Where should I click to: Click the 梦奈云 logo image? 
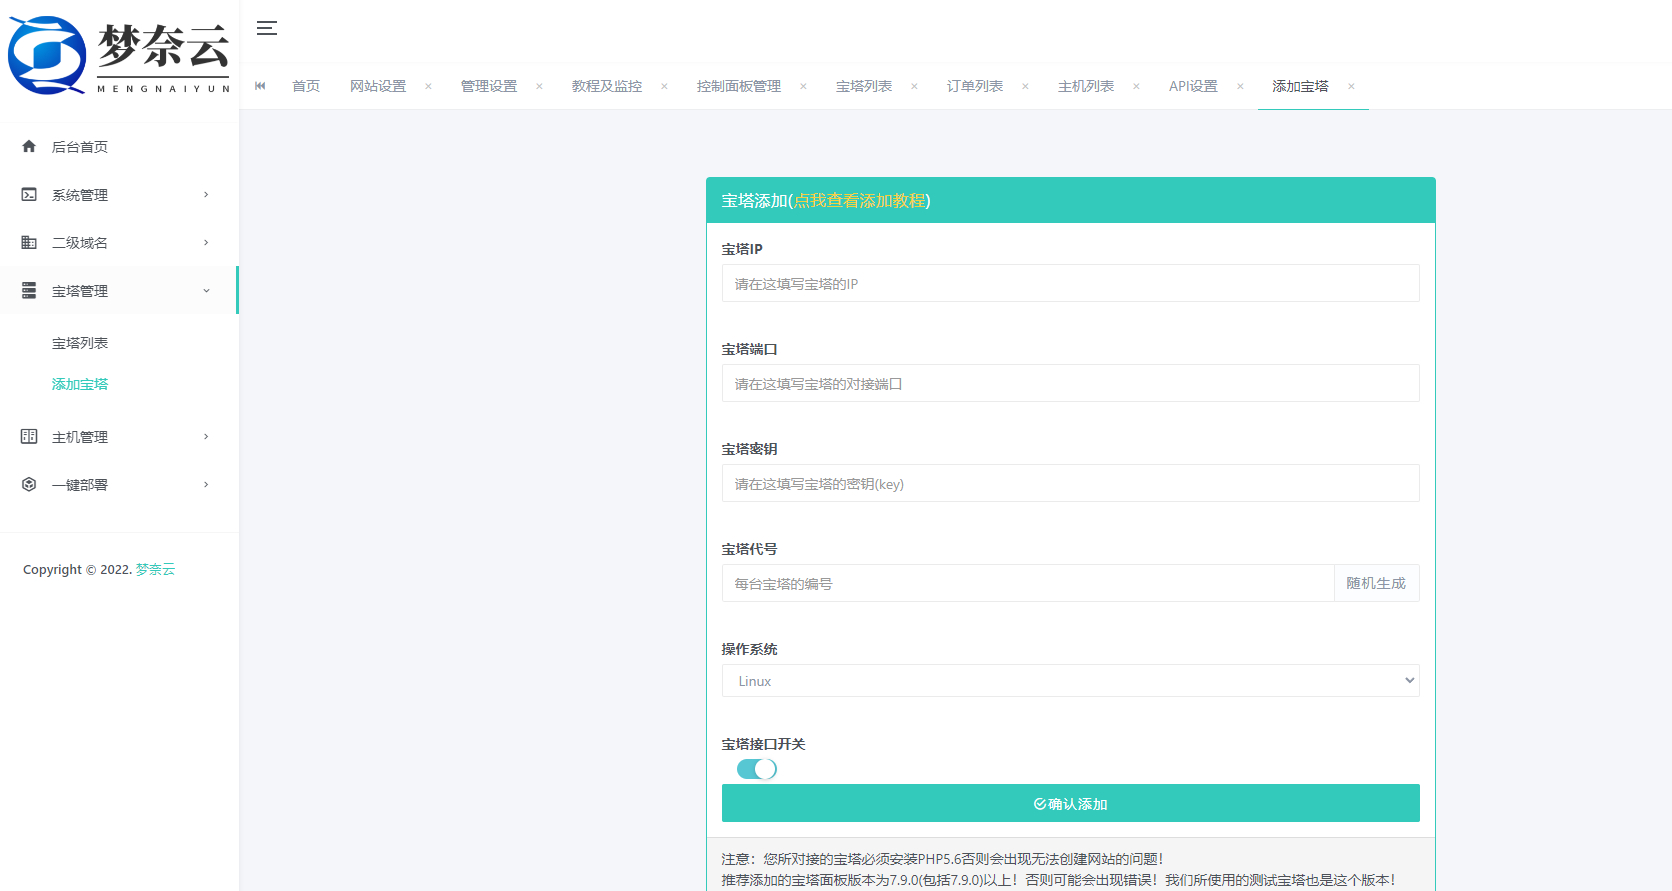(119, 55)
